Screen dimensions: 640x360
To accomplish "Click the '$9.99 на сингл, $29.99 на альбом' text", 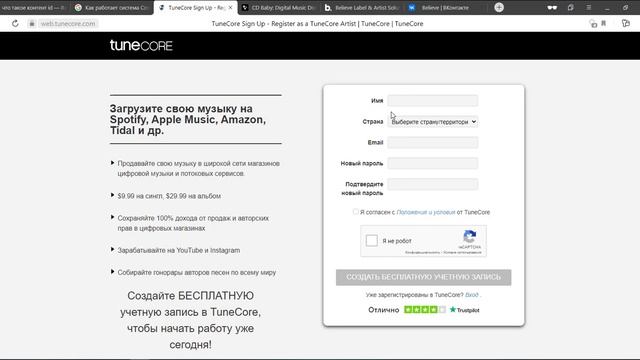I will [x=169, y=196].
